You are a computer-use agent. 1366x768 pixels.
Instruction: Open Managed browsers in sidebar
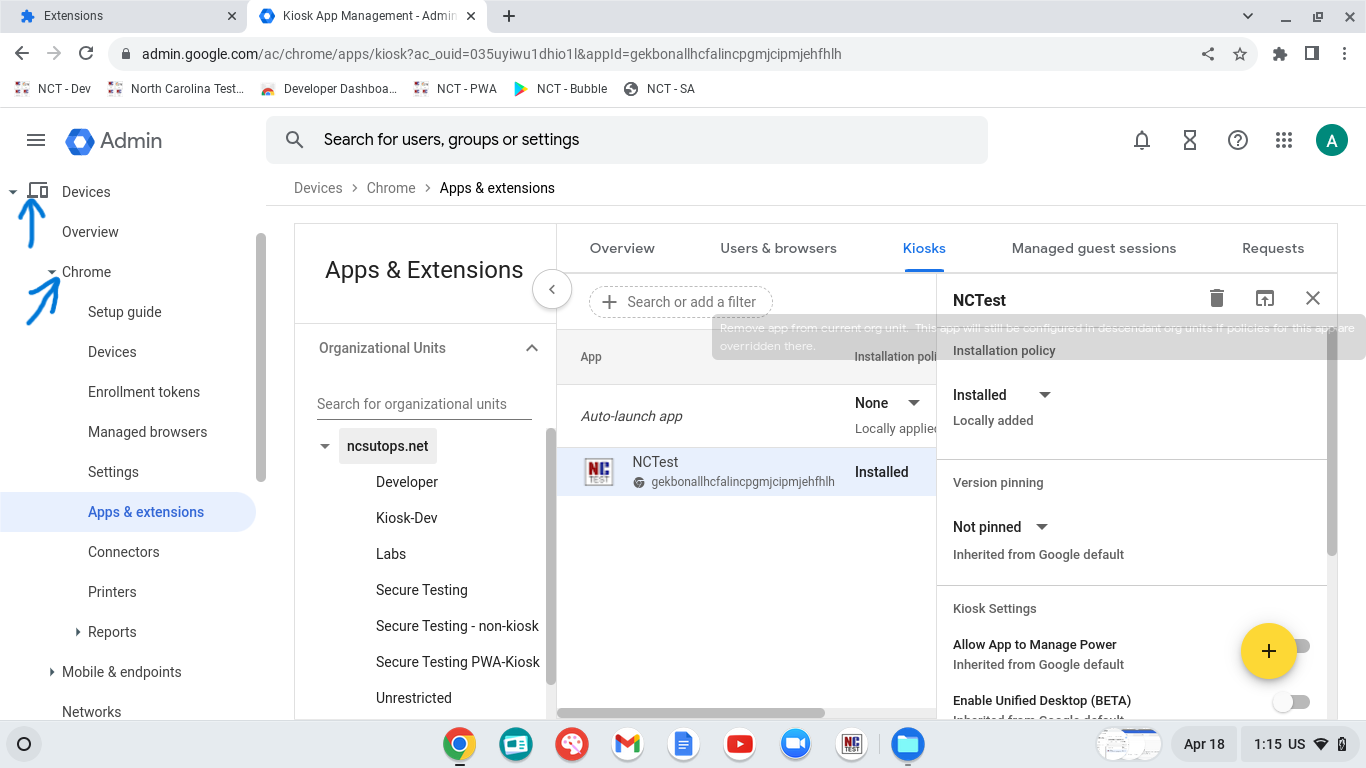148,432
